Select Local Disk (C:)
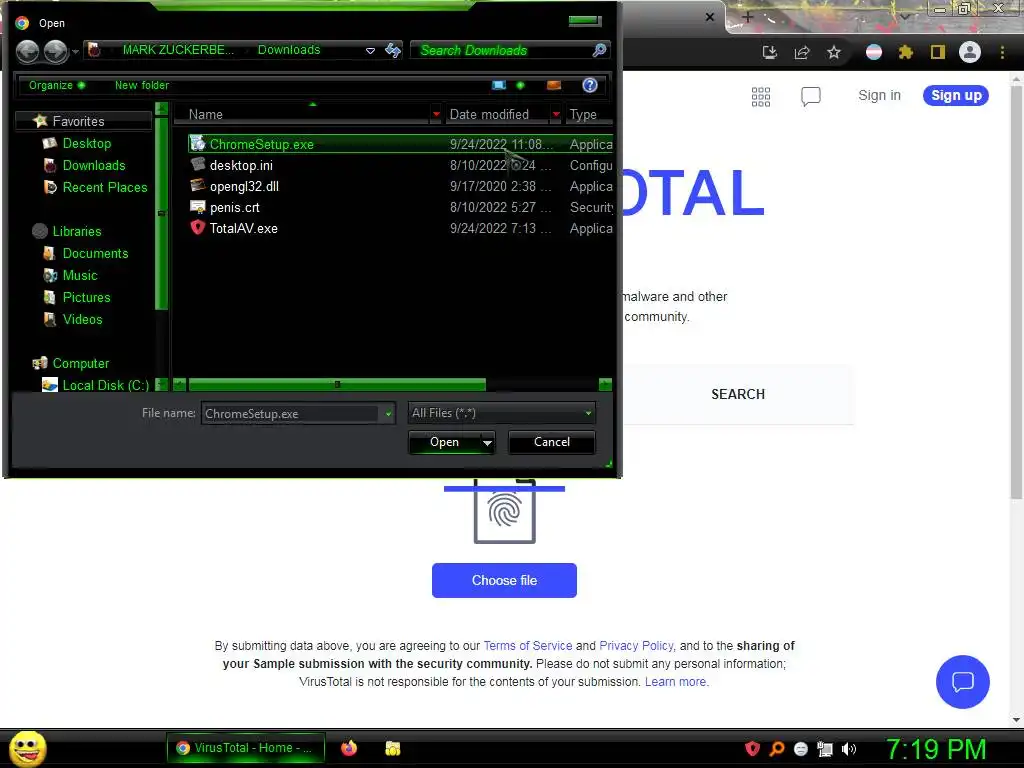The width and height of the screenshot is (1024, 768). click(x=105, y=385)
